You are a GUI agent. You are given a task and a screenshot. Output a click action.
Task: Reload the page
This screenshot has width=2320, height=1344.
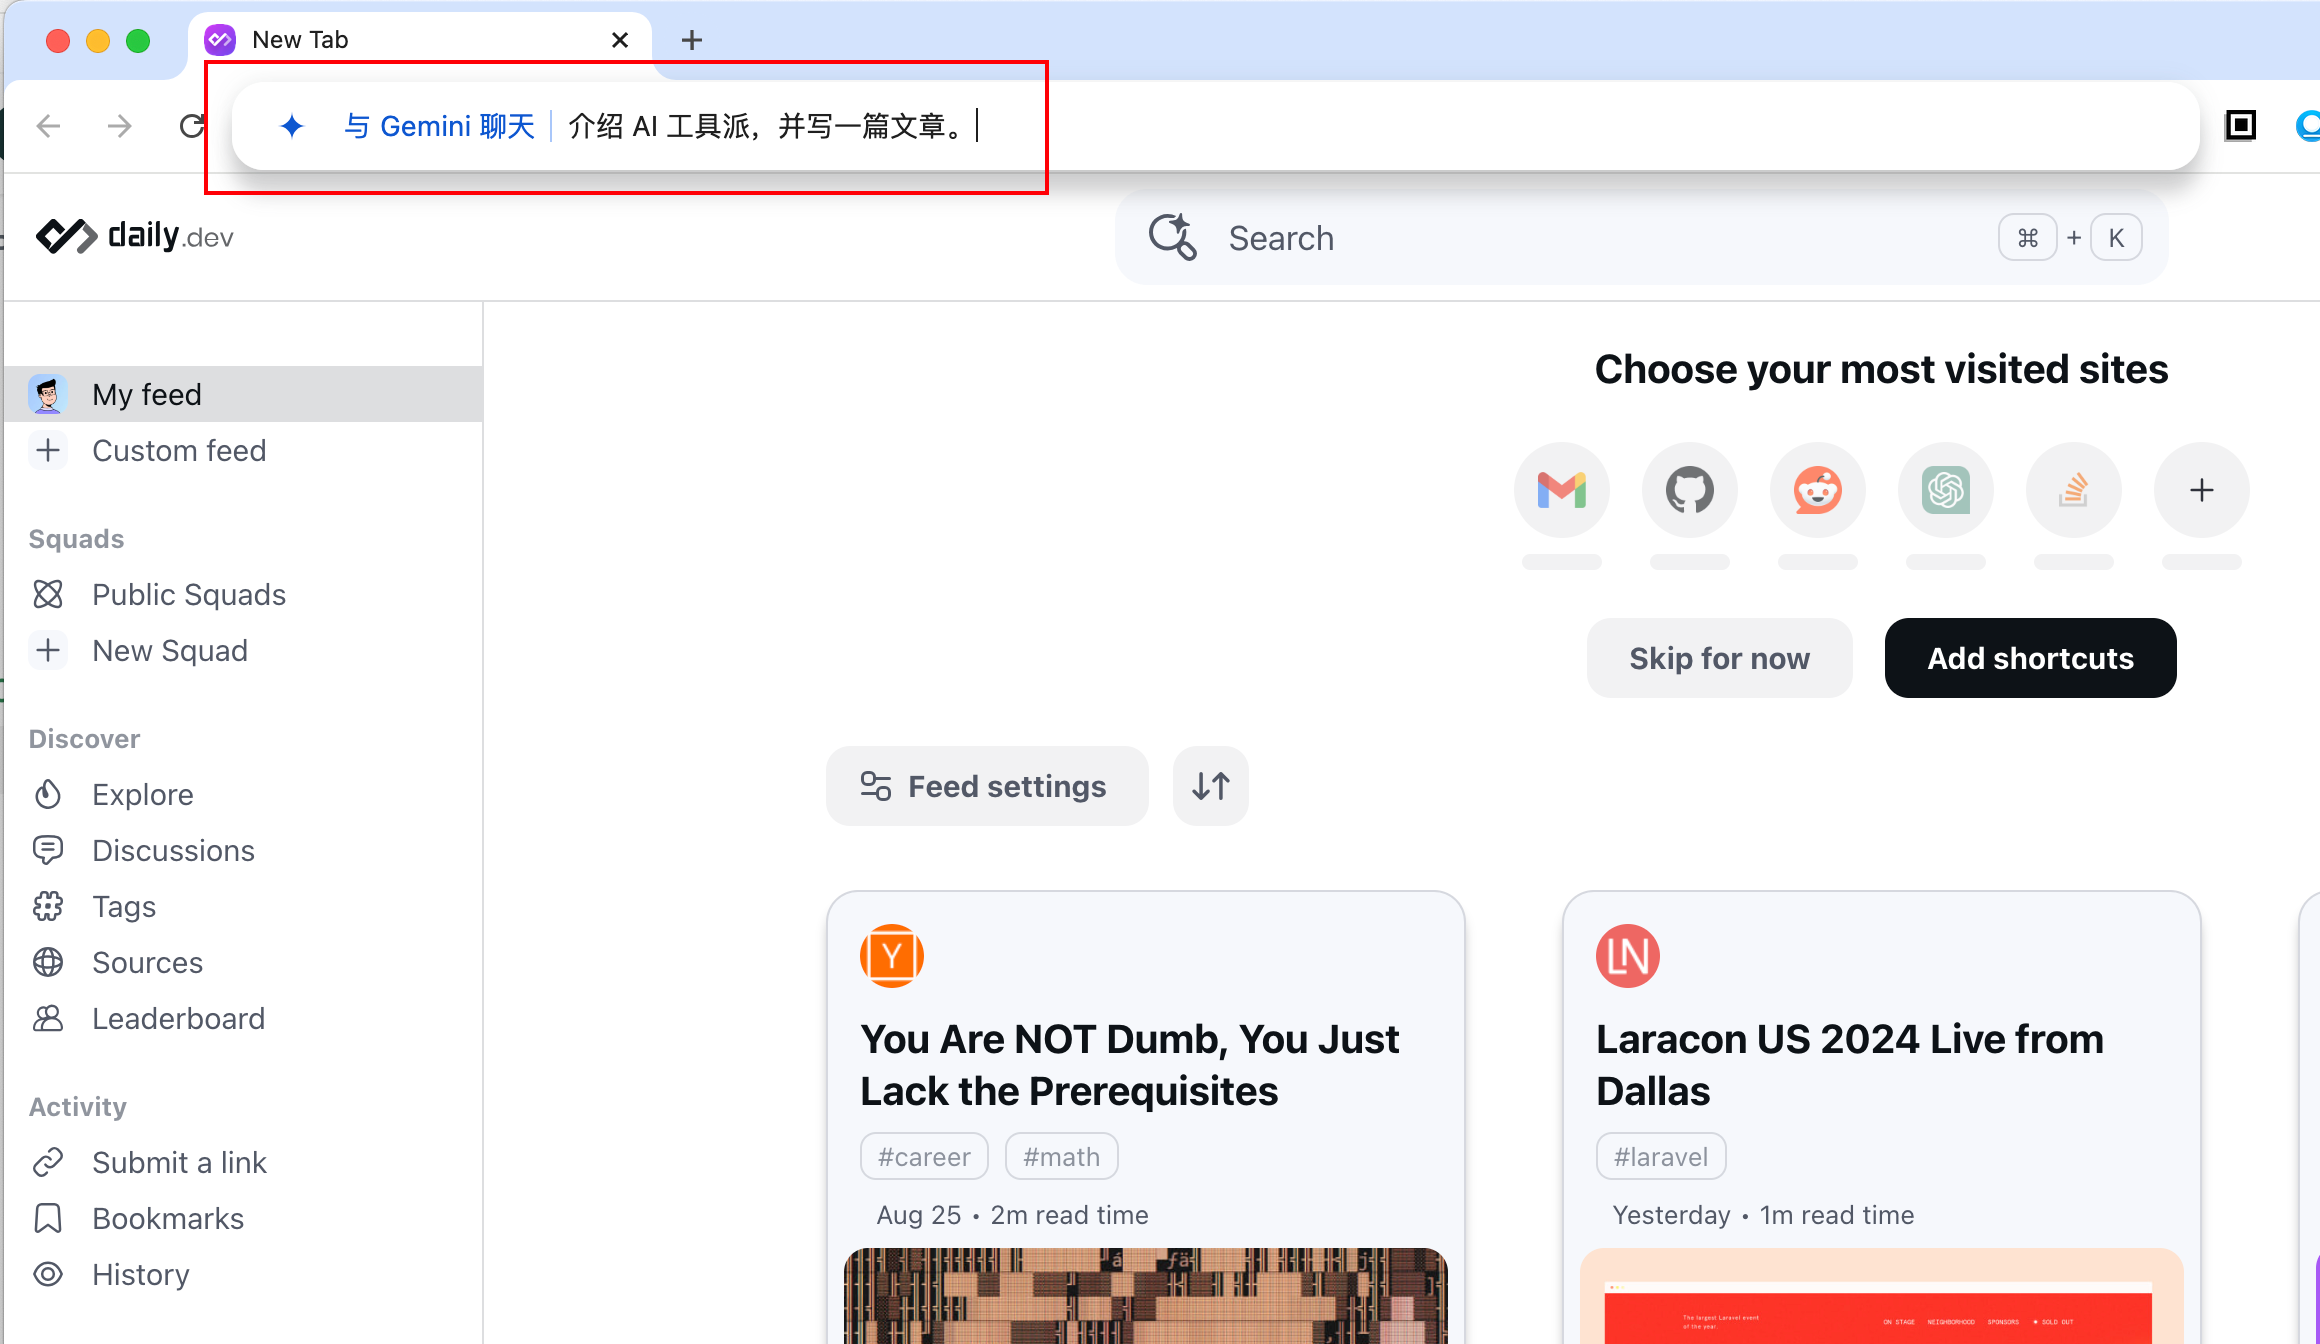(192, 126)
